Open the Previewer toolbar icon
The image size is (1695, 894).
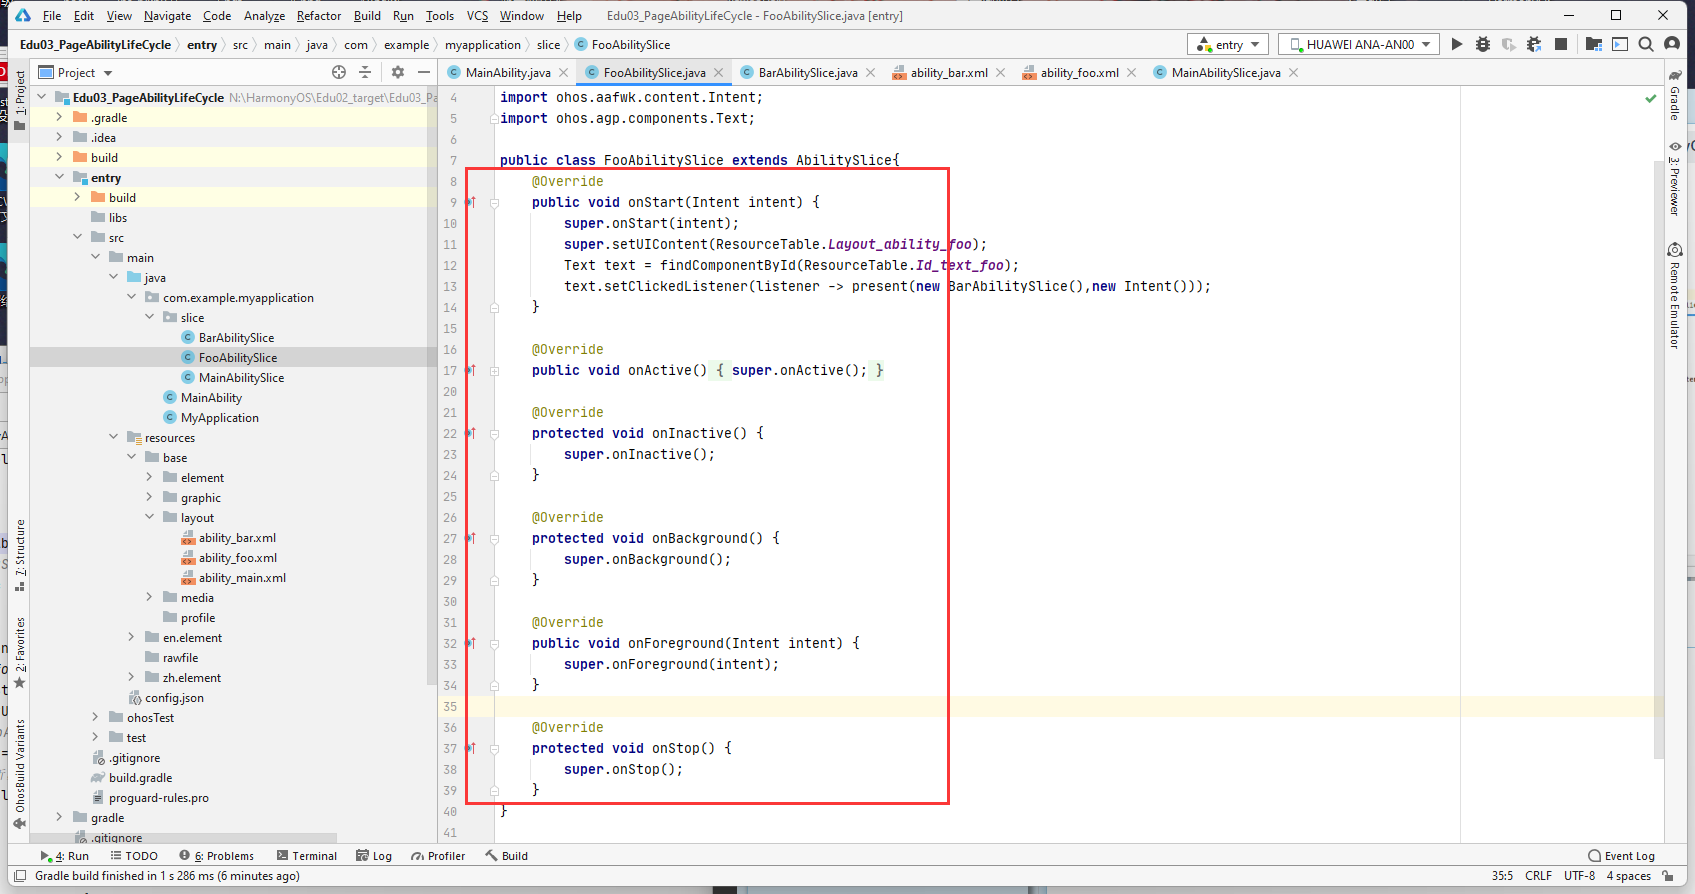[x=1620, y=44]
